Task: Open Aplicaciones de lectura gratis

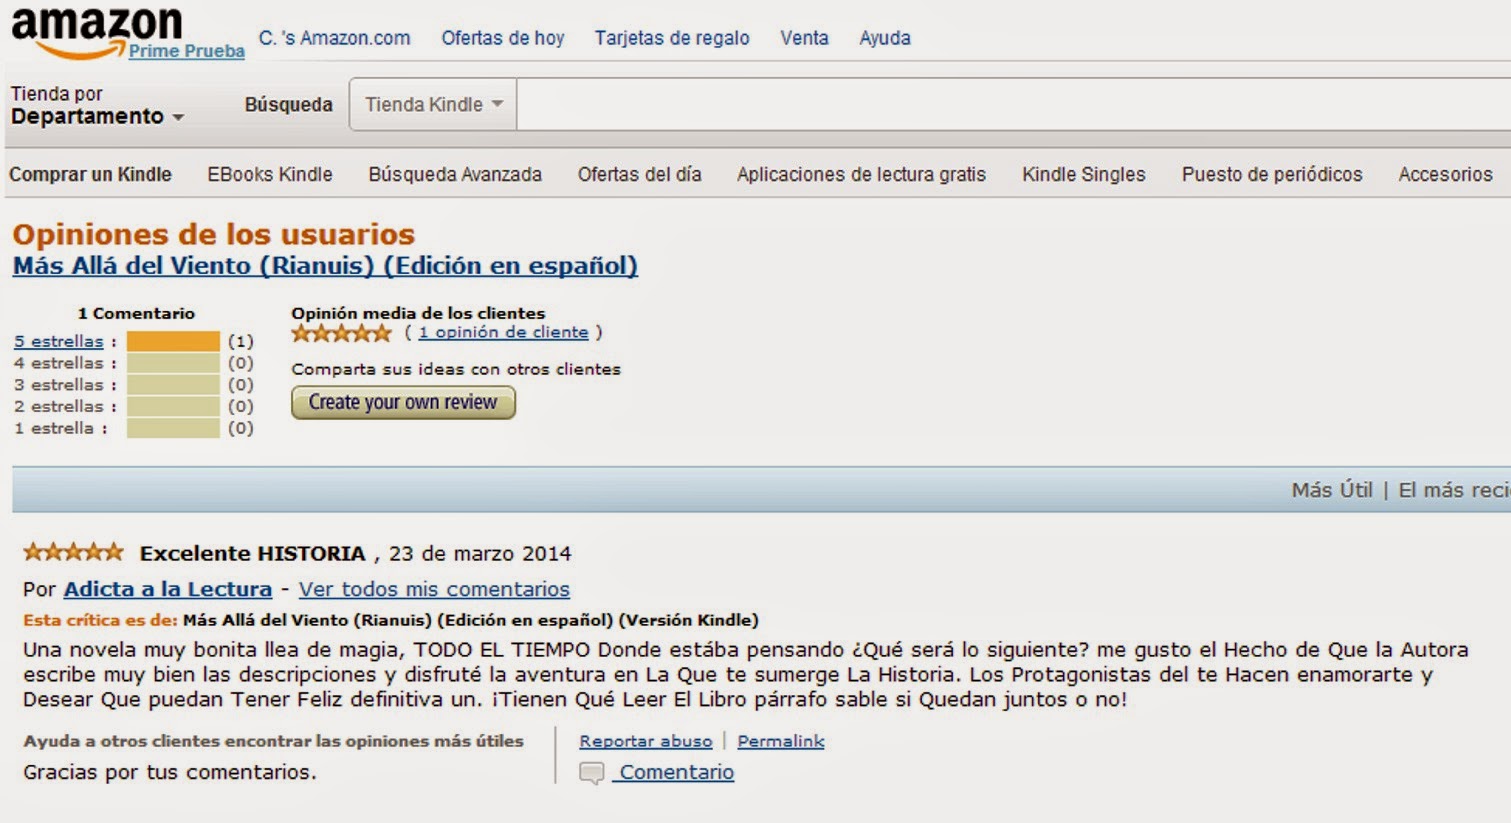Action: coord(861,174)
